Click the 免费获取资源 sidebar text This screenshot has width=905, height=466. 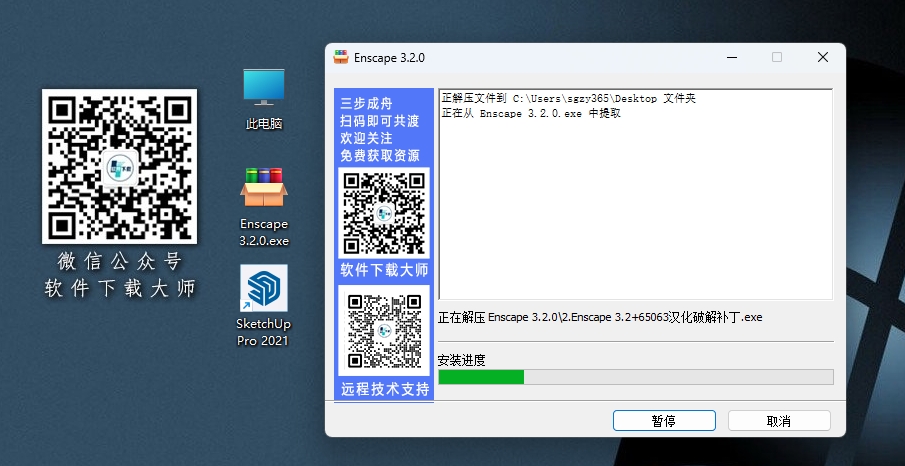coord(380,156)
